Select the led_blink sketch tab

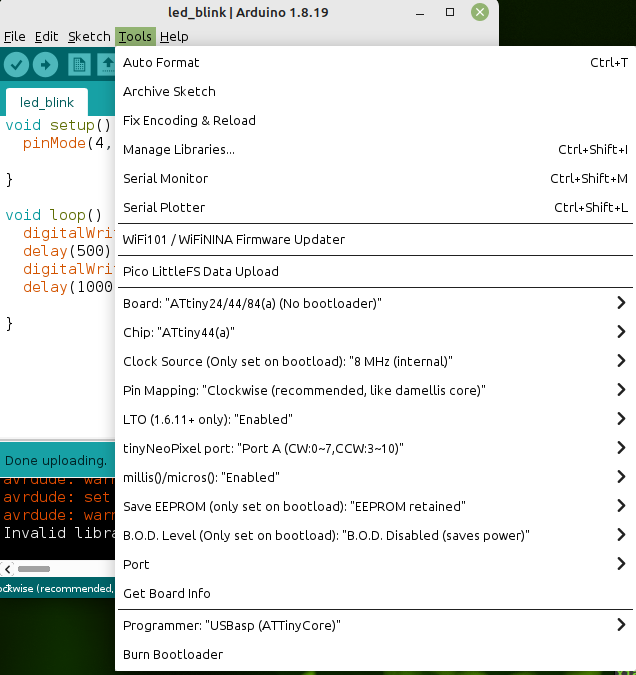click(x=47, y=102)
